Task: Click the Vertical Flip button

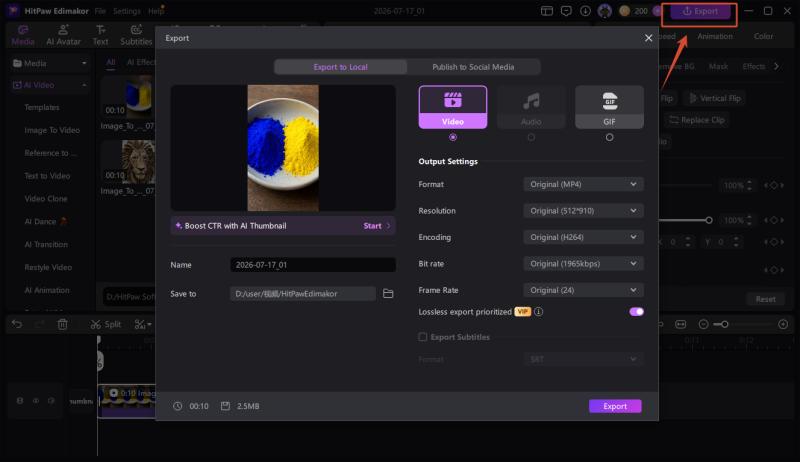Action: pyautogui.click(x=715, y=98)
